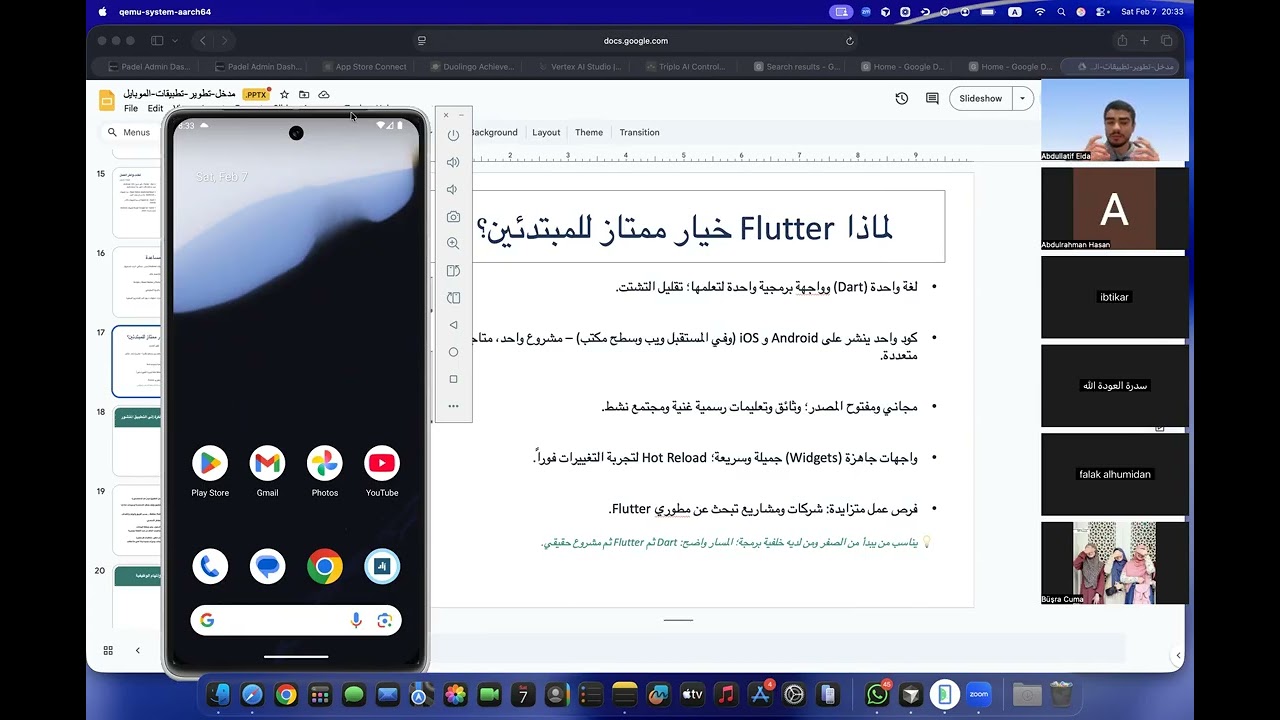
Task: Click the emulator volume down icon
Action: 453,189
